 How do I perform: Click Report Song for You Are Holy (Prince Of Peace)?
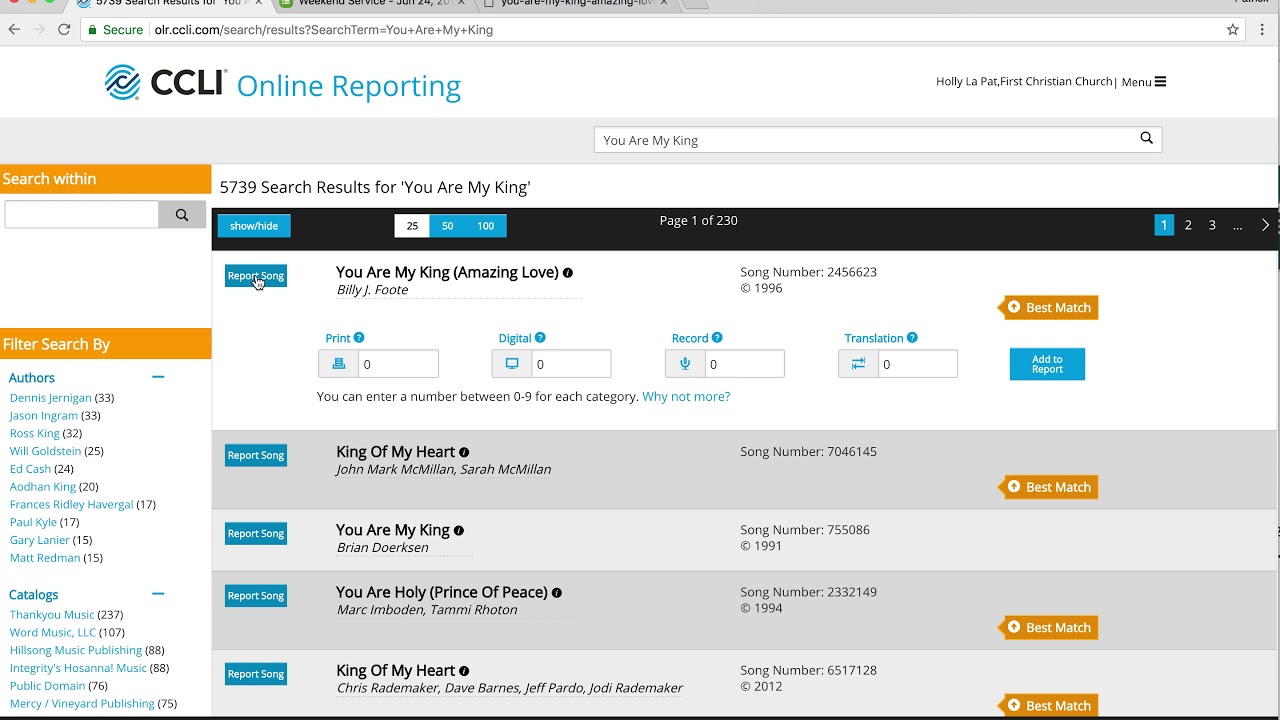click(x=256, y=596)
